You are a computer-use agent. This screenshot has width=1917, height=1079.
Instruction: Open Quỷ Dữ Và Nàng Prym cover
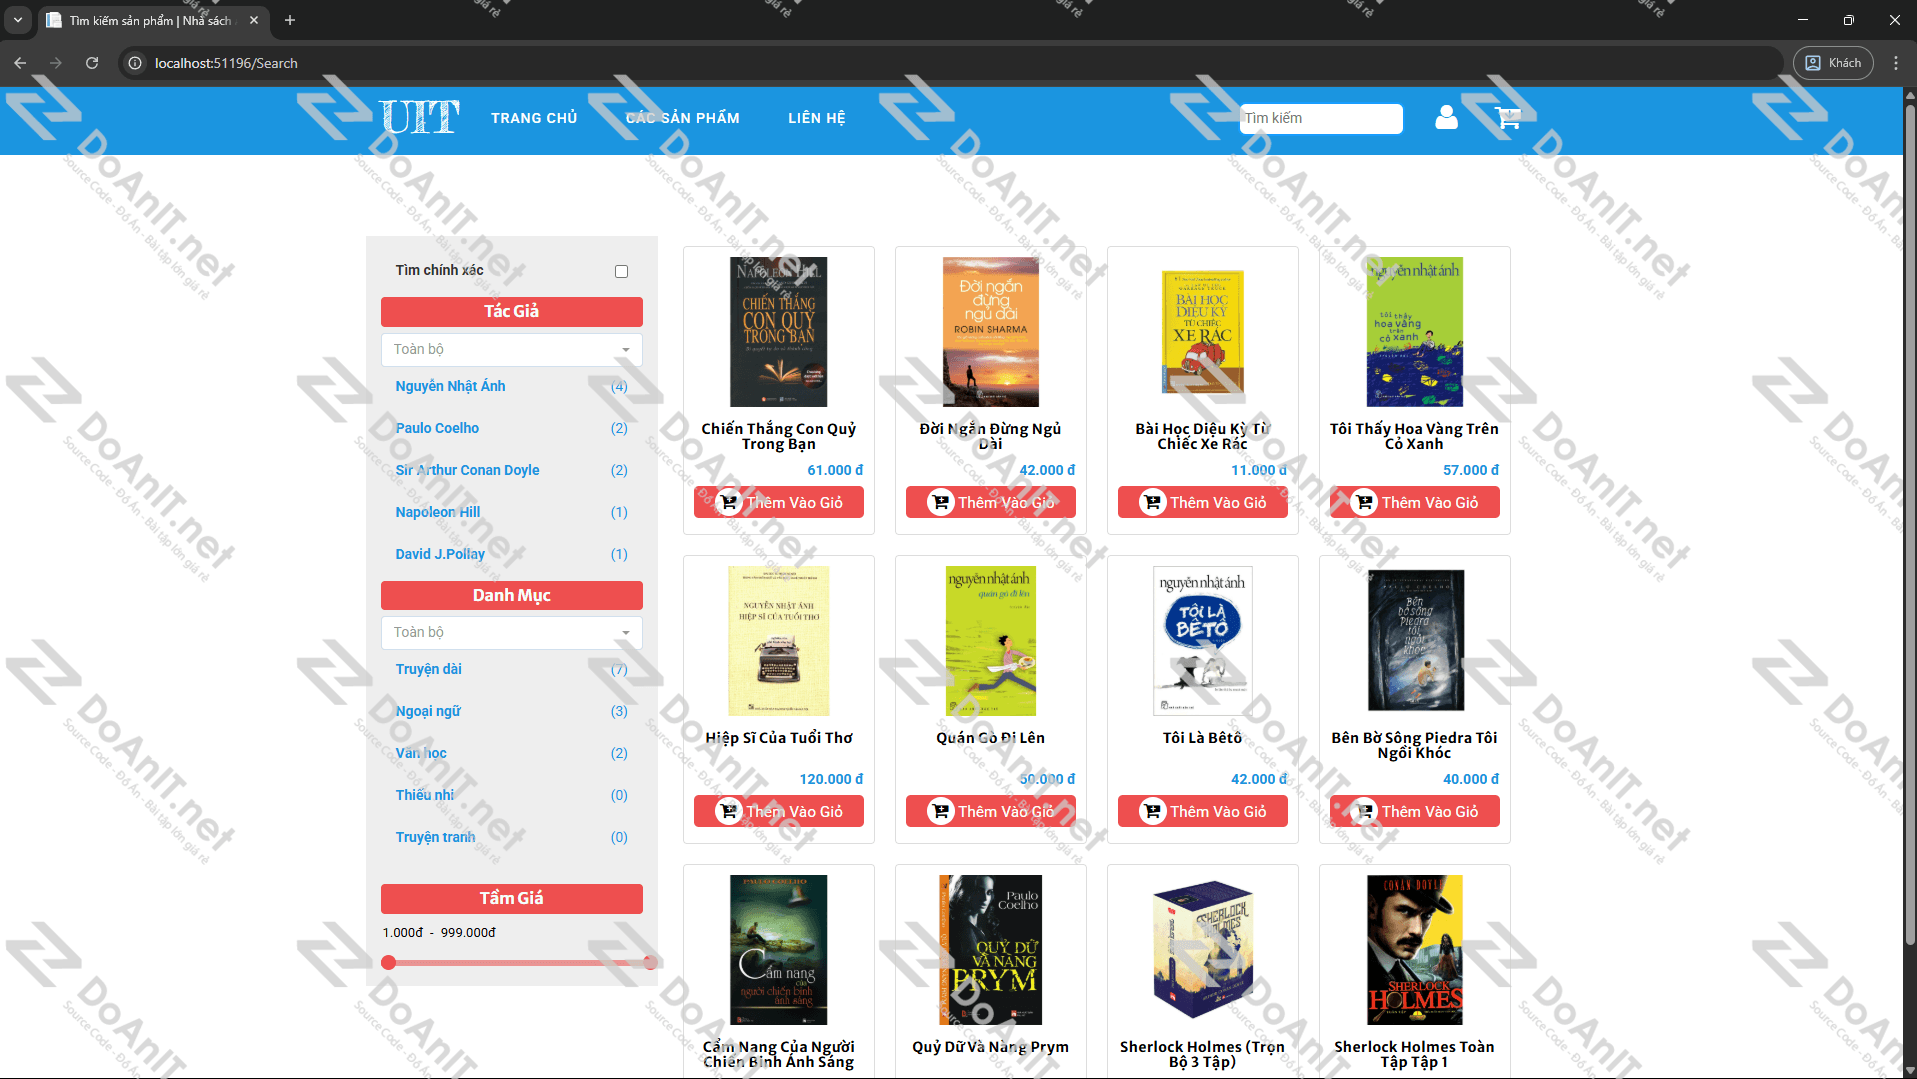991,950
